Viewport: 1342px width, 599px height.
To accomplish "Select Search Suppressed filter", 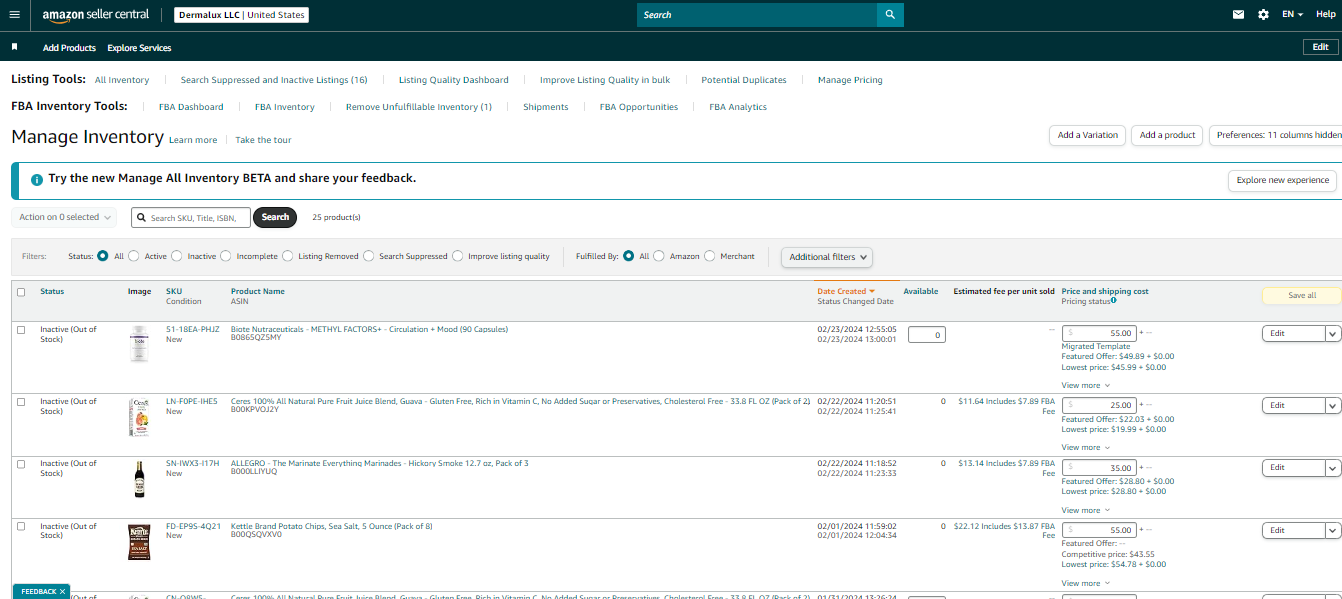I will click(x=369, y=256).
